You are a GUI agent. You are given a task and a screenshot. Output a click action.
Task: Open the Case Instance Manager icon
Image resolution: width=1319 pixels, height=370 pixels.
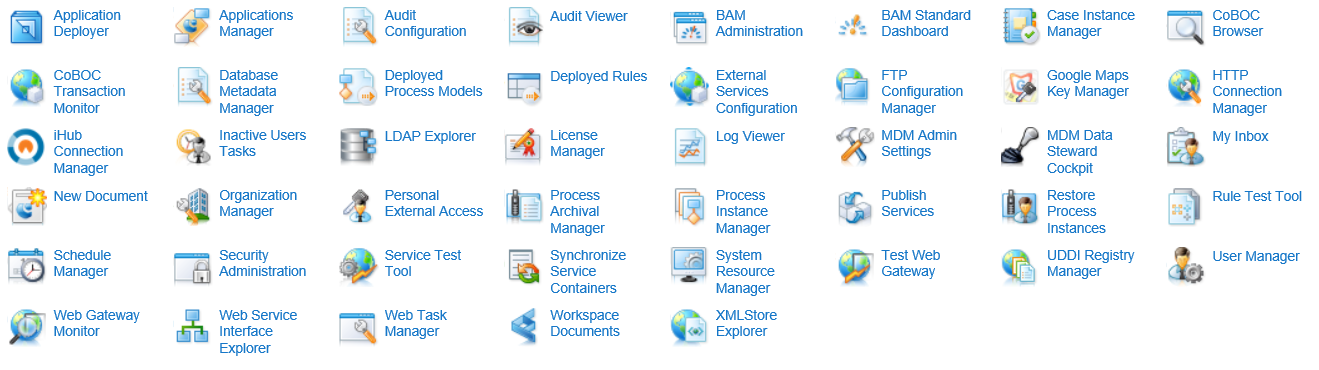[x=1020, y=26]
